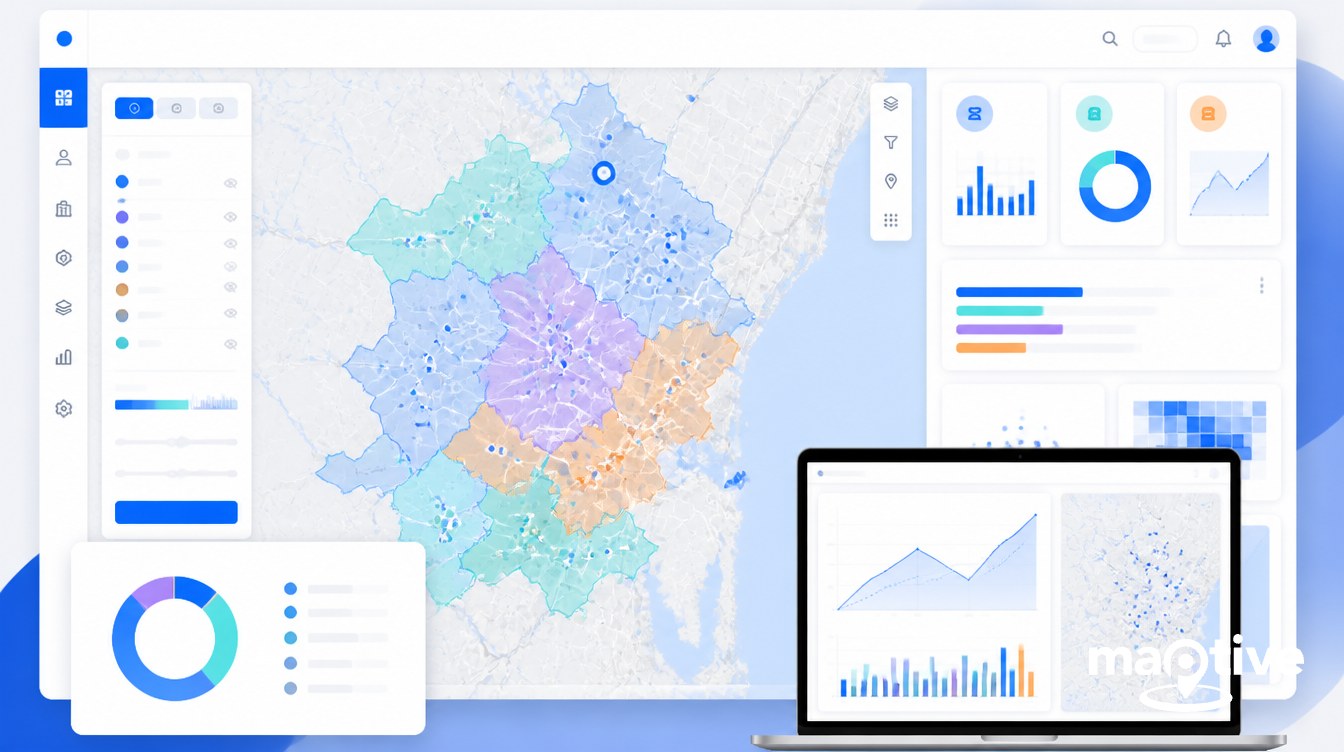1344x752 pixels.
Task: Click the header pill-shaped input field
Action: 1165,39
